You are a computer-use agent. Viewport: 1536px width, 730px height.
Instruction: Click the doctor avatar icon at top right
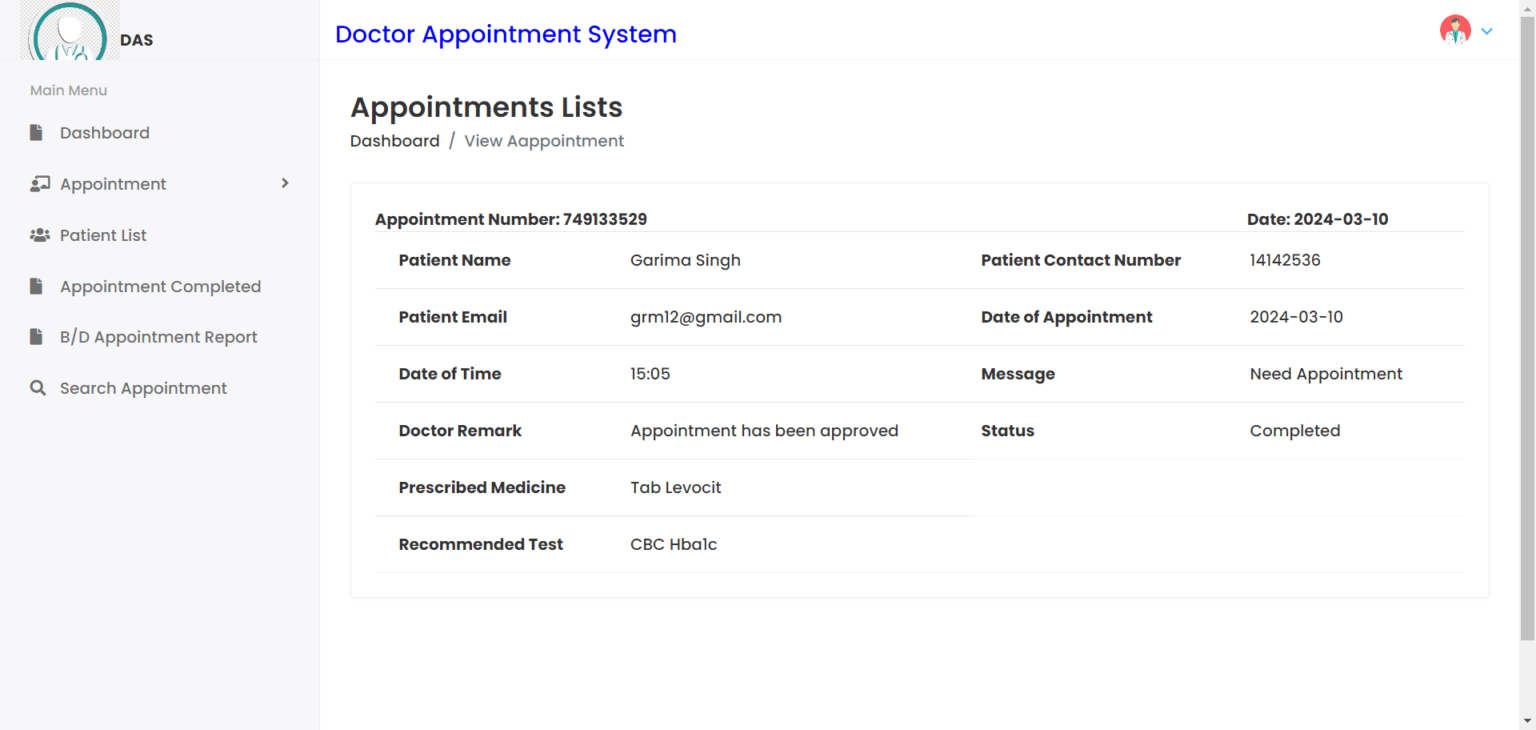point(1454,29)
